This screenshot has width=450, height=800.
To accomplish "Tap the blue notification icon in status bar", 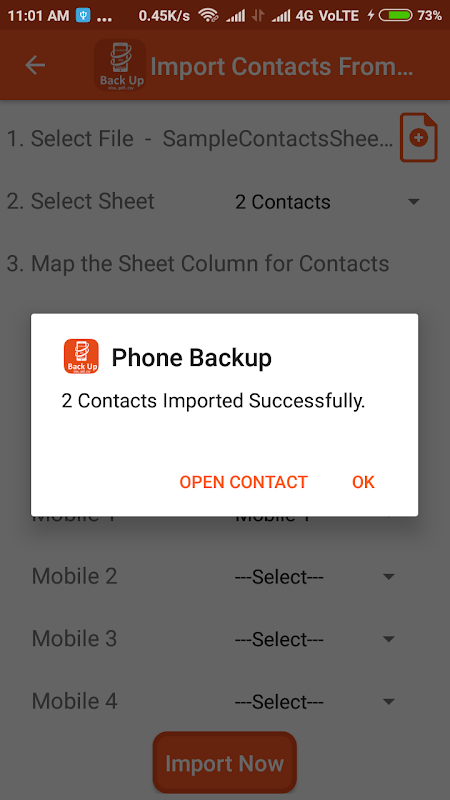I will tap(83, 15).
